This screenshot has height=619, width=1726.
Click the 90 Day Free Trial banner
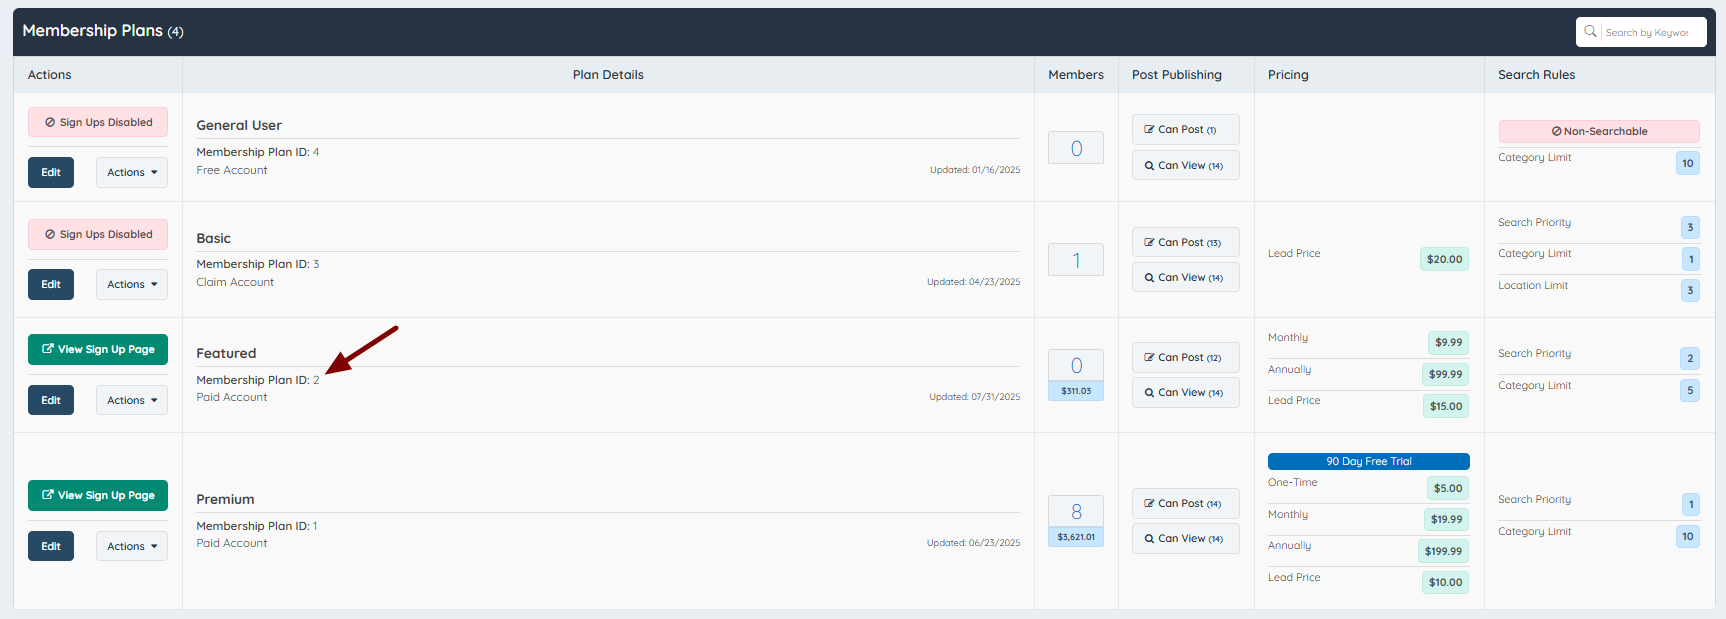[x=1369, y=461]
